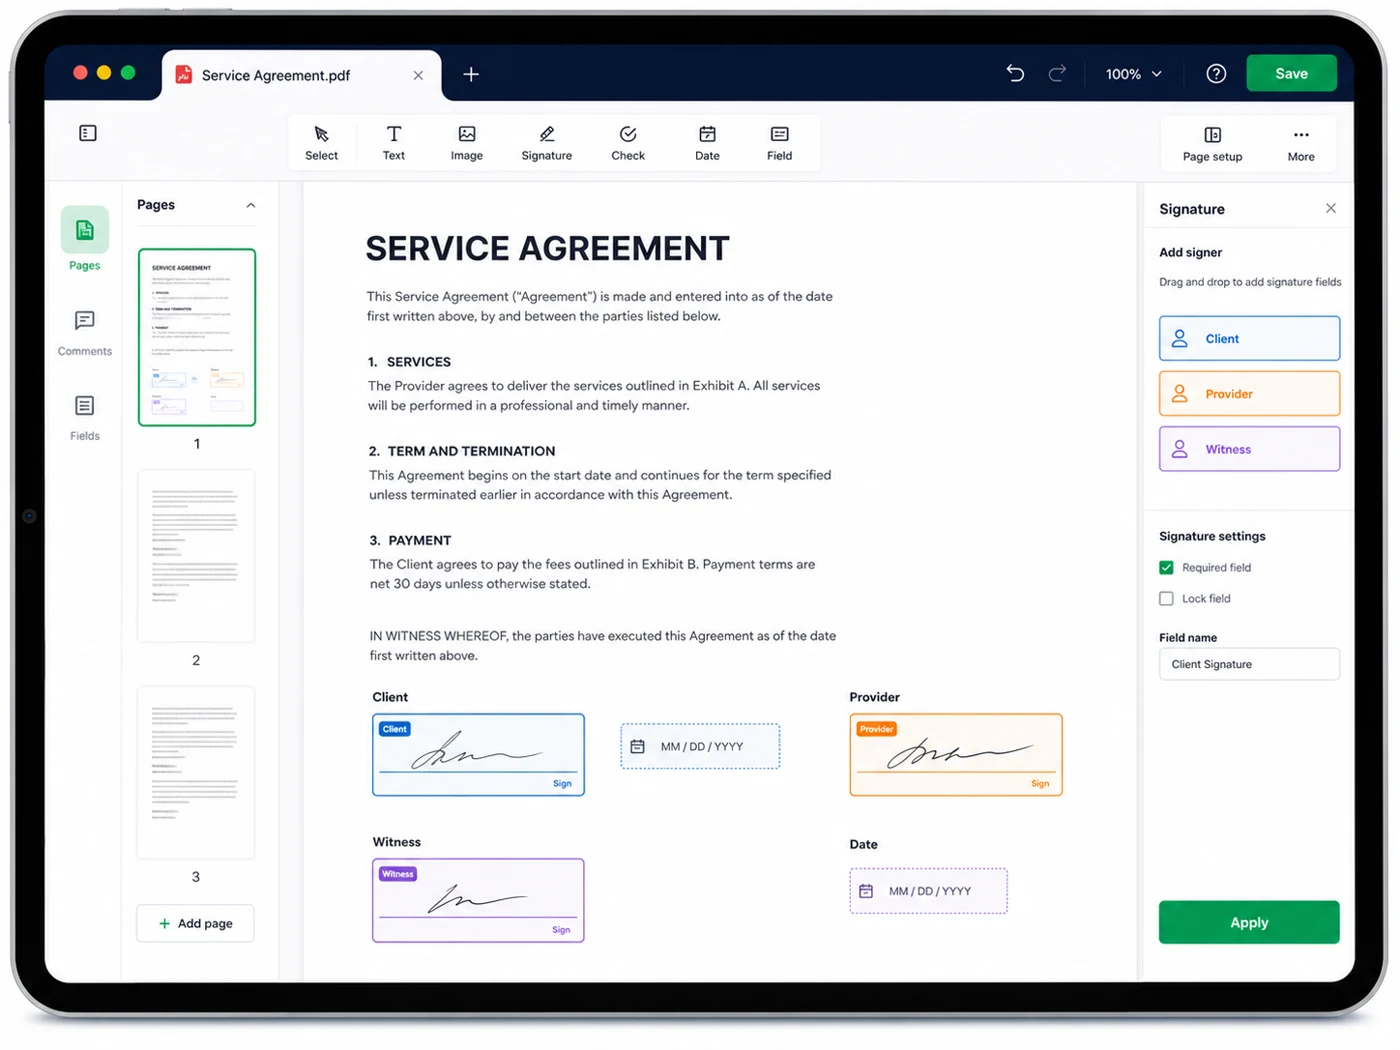Click the PDF file icon in tab
Screen dimensions: 1400x1050
pyautogui.click(x=184, y=75)
